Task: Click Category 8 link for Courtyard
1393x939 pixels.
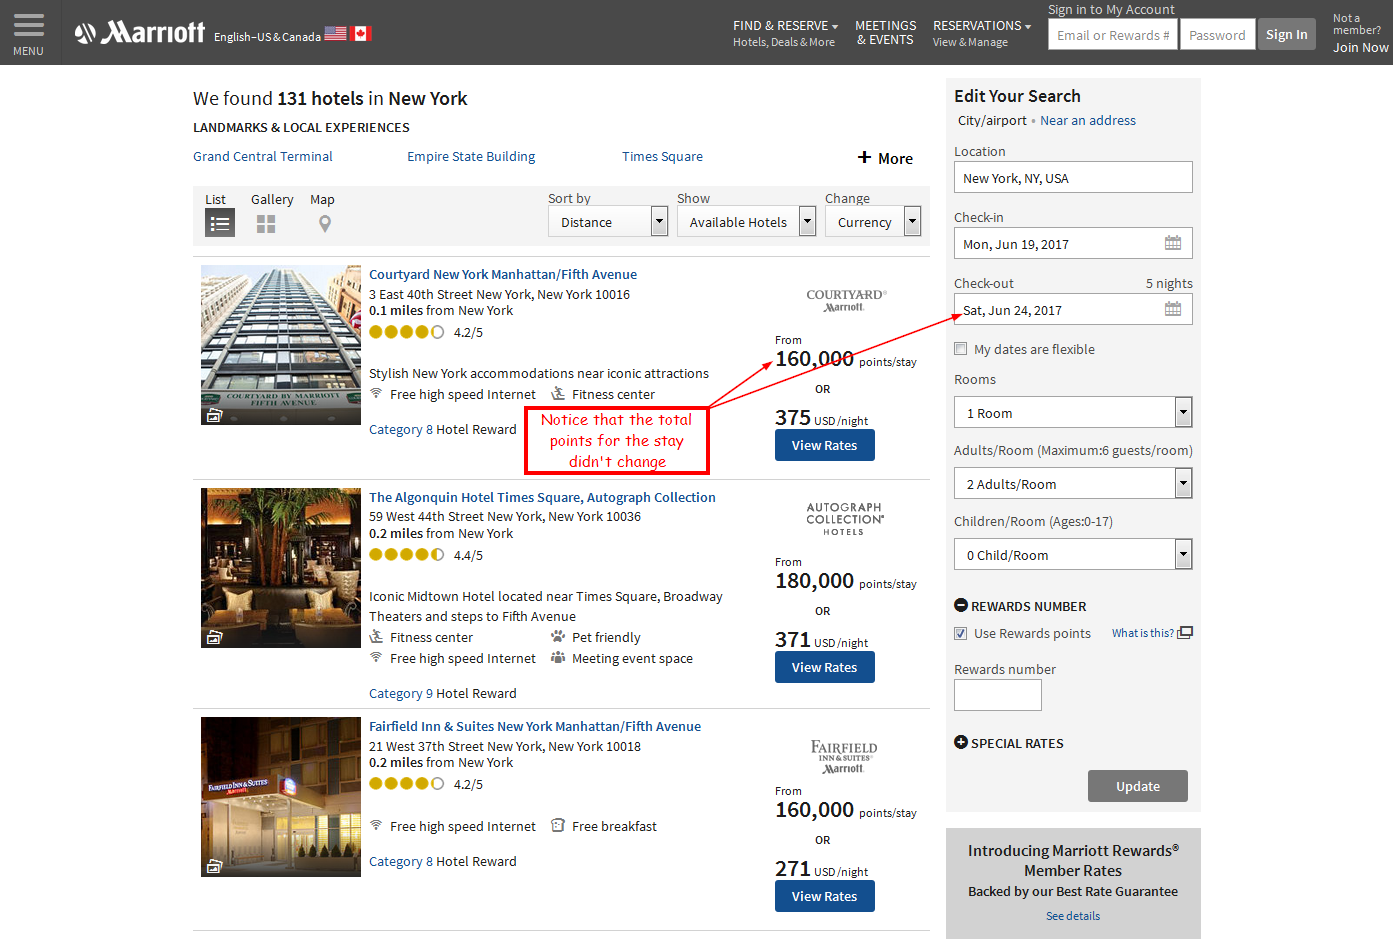Action: tap(401, 429)
